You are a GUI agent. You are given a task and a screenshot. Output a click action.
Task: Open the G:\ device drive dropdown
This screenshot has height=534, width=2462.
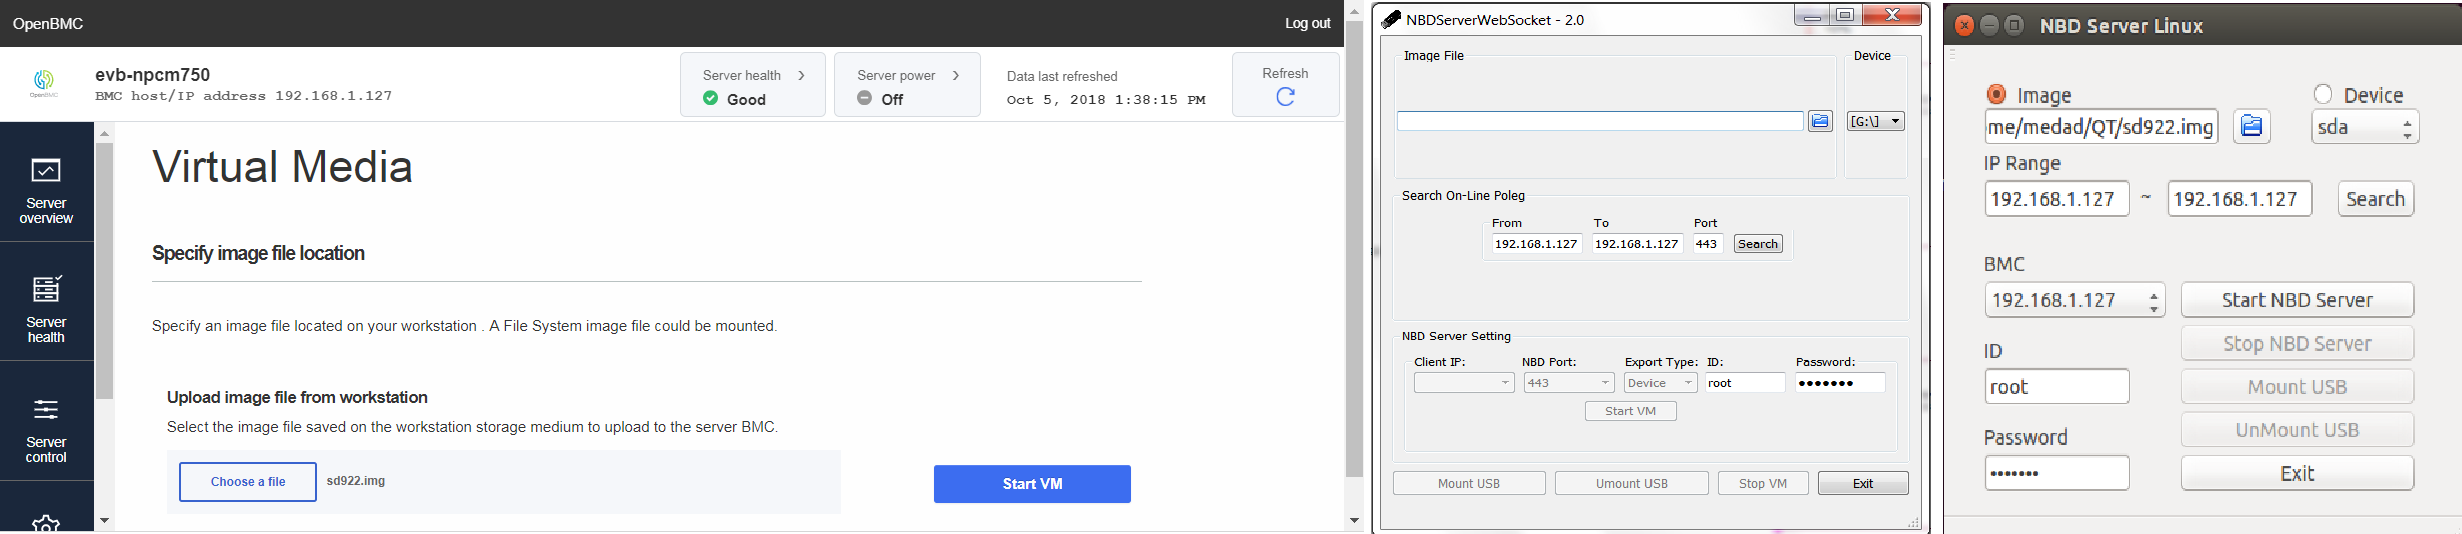(x=1875, y=121)
